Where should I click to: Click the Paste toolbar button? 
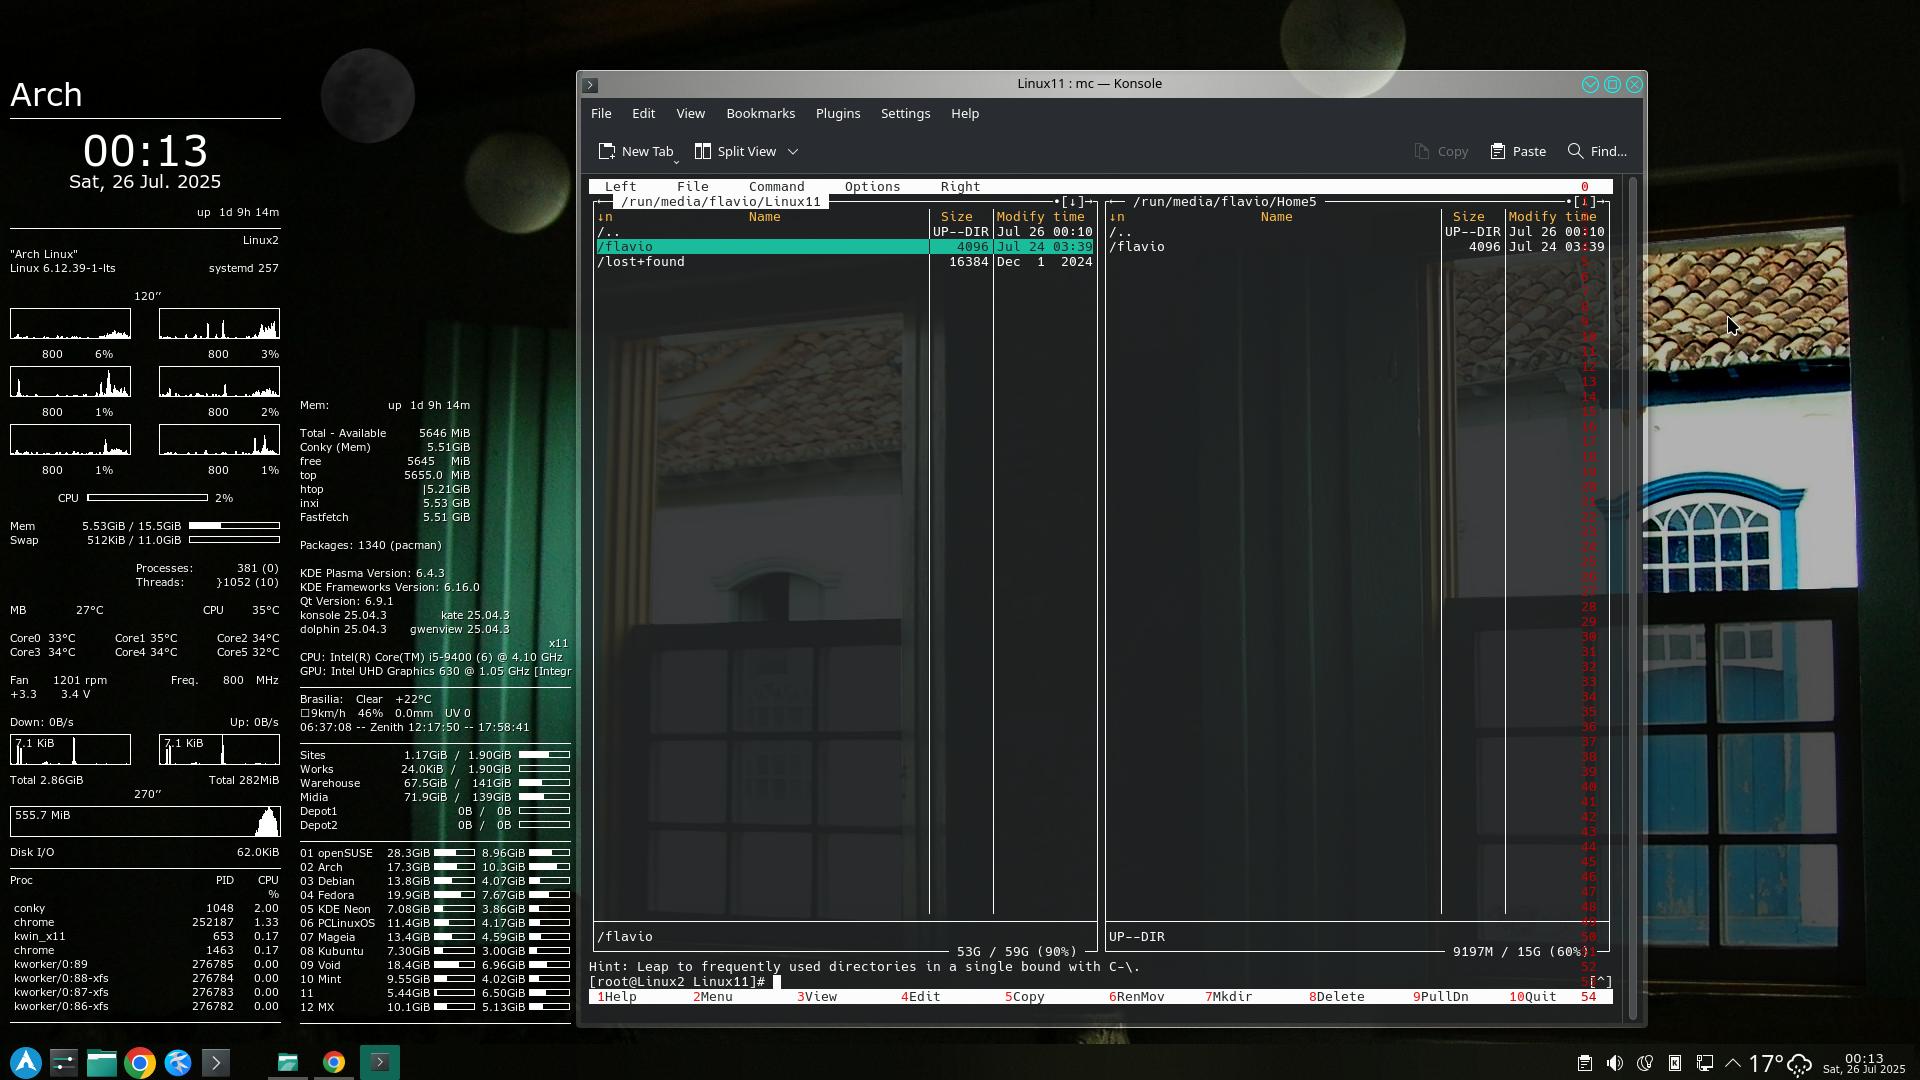1518,151
